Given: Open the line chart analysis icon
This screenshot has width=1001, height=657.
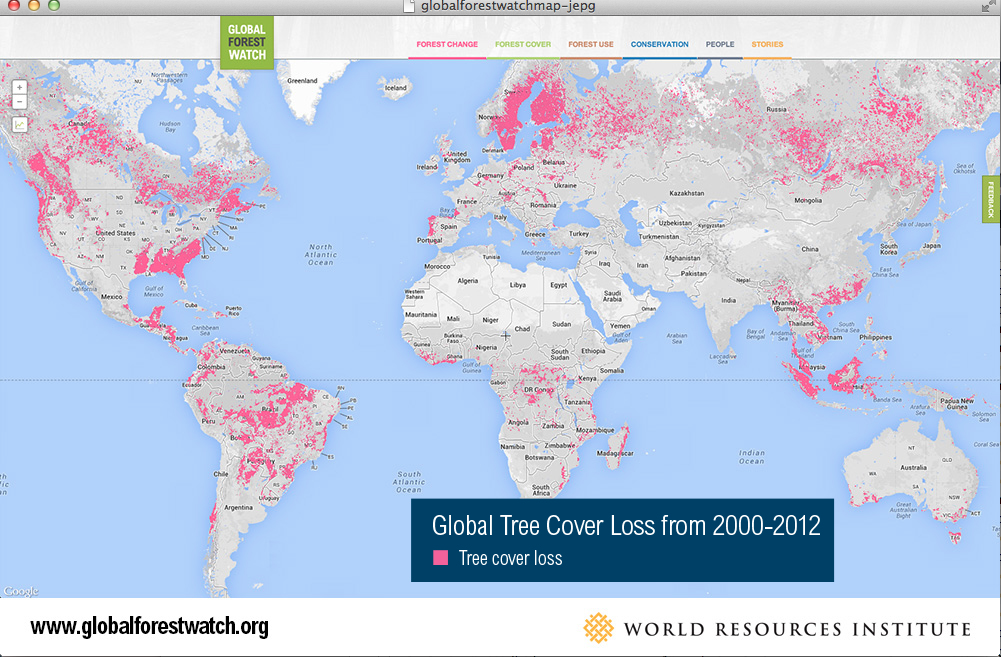Looking at the screenshot, I should pyautogui.click(x=20, y=125).
